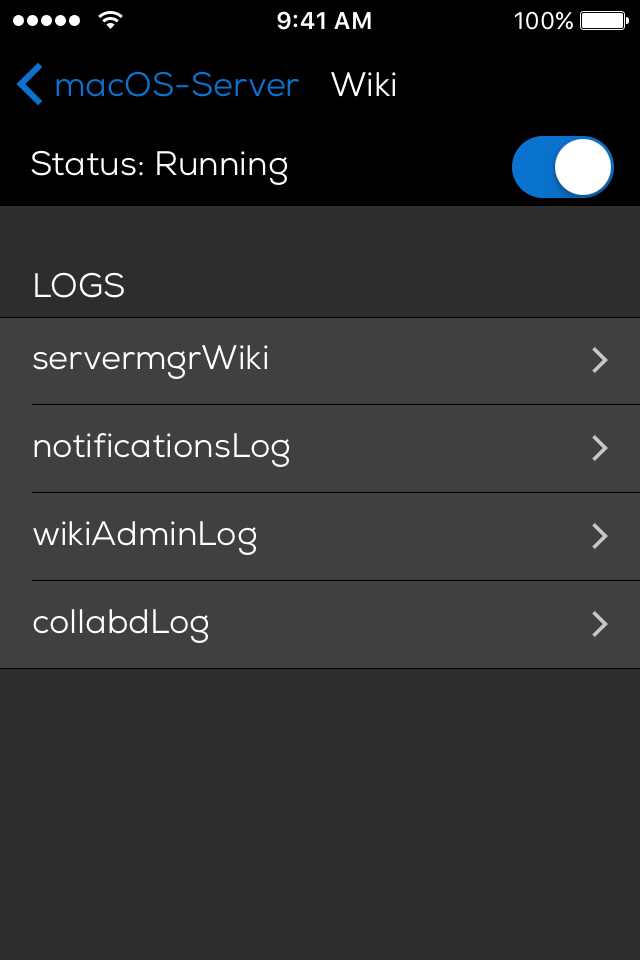Tap the Wiki page title
Image resolution: width=640 pixels, height=960 pixels.
coord(364,85)
